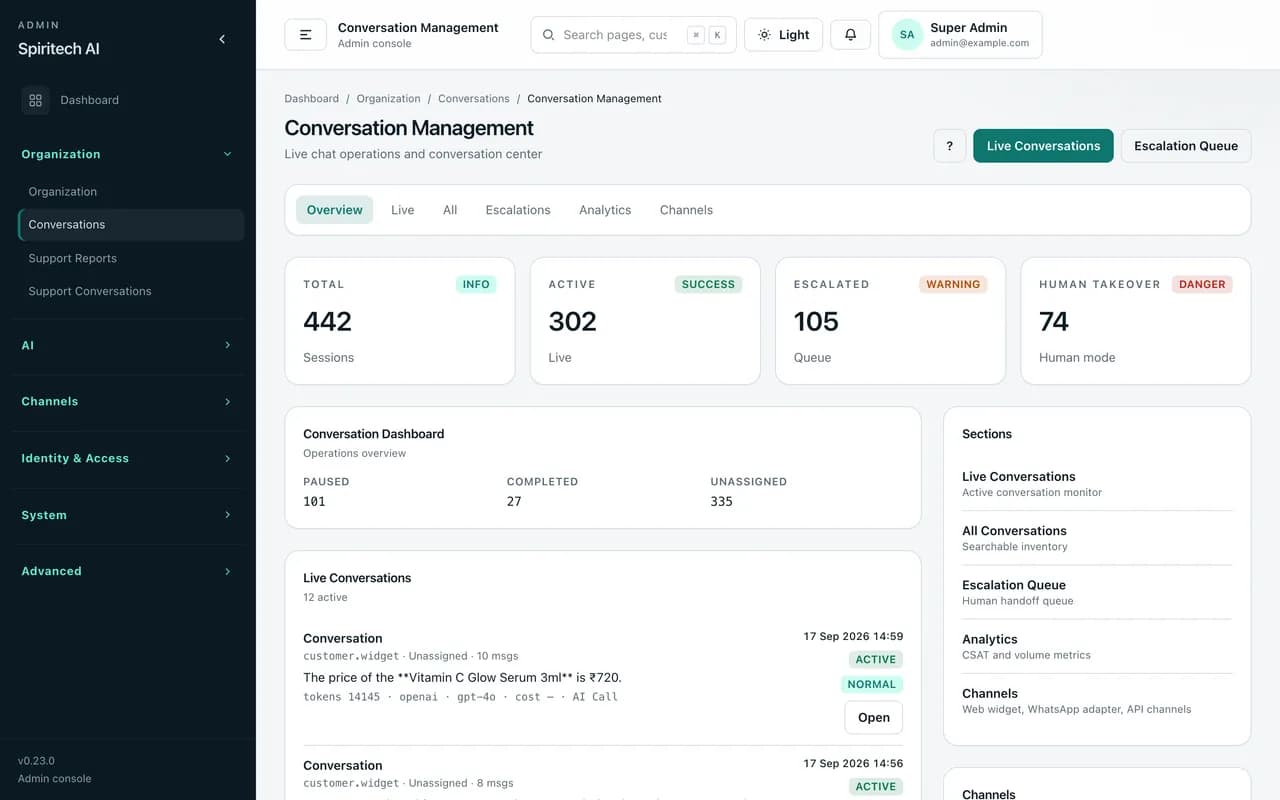Click the SUCCESS badge on Active card
Screen dimensions: 1280x800
click(708, 284)
